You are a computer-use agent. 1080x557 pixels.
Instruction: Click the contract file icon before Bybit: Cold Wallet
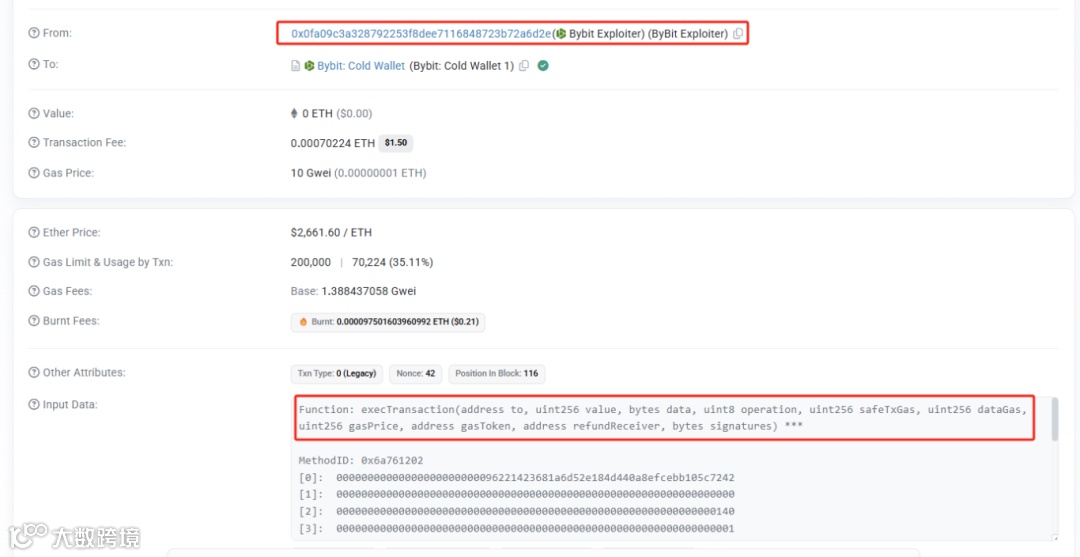click(x=295, y=66)
